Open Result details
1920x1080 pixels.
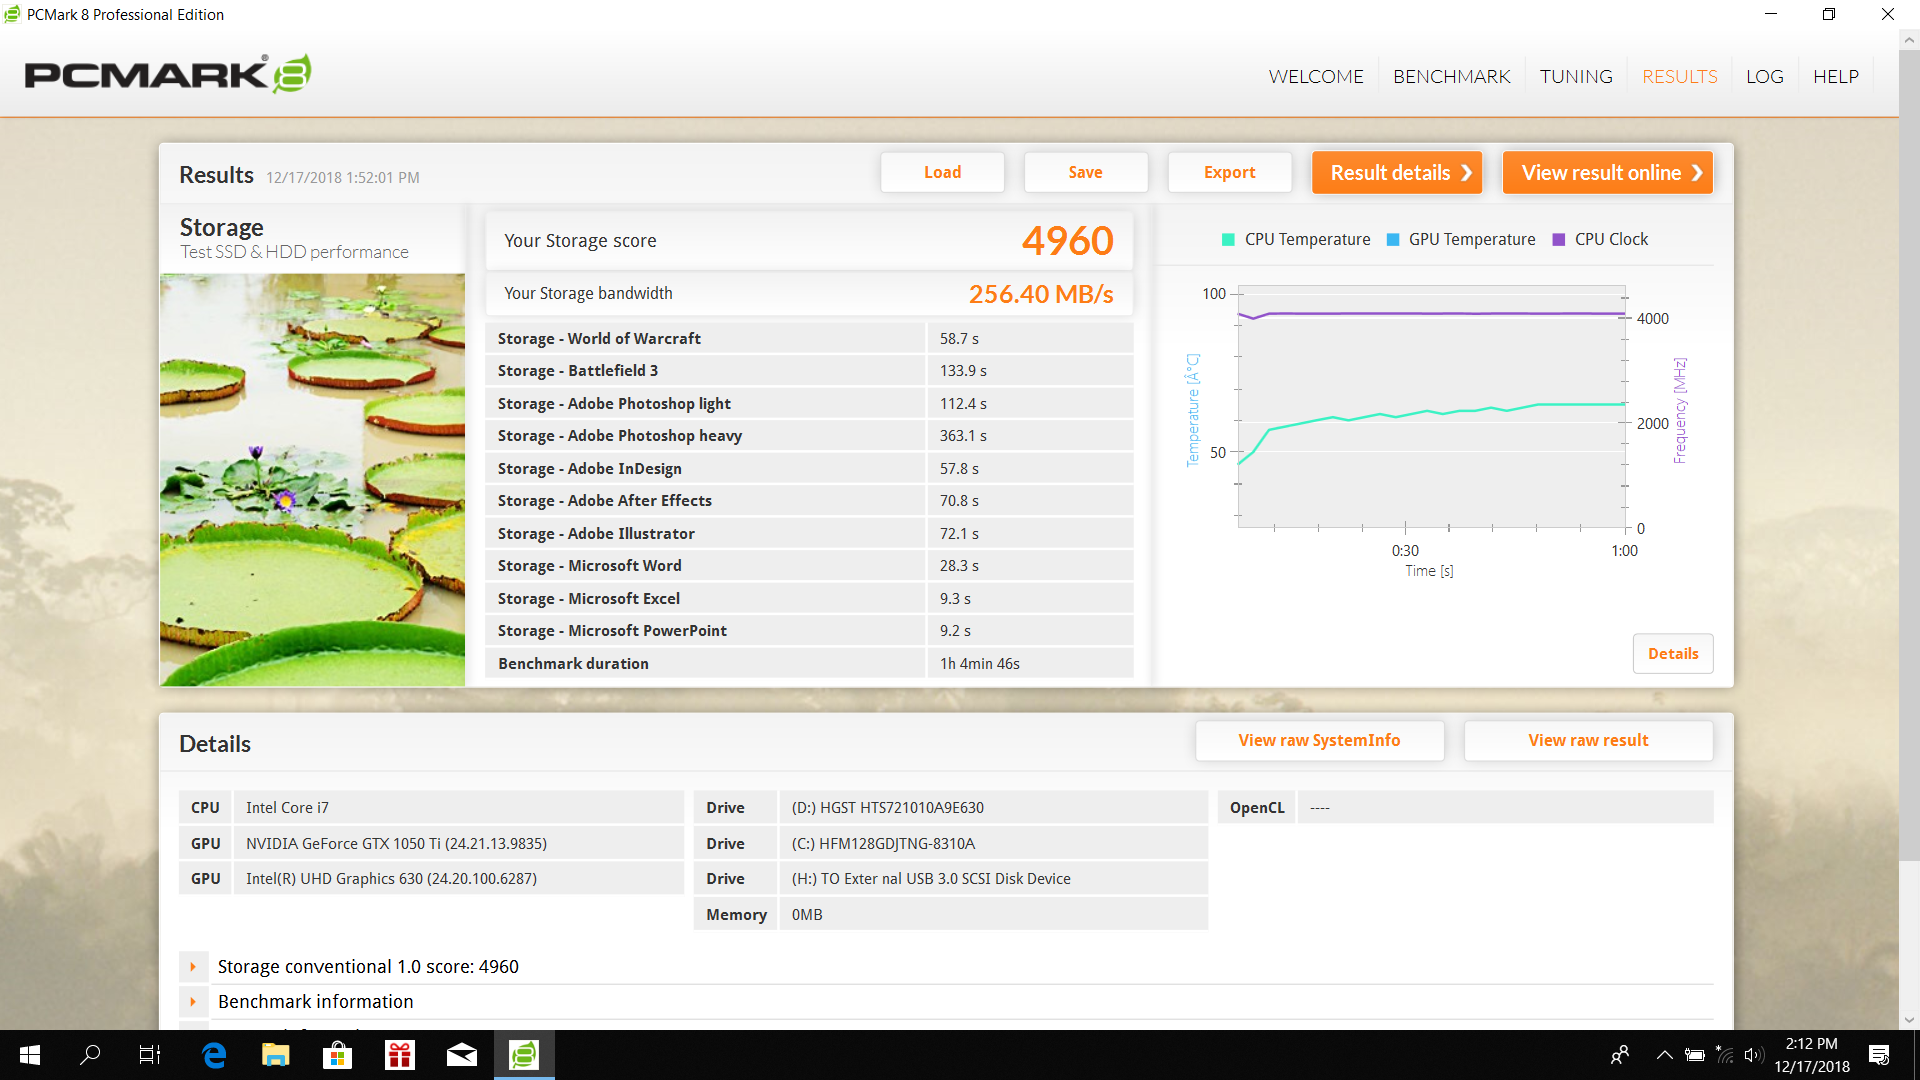(1396, 172)
